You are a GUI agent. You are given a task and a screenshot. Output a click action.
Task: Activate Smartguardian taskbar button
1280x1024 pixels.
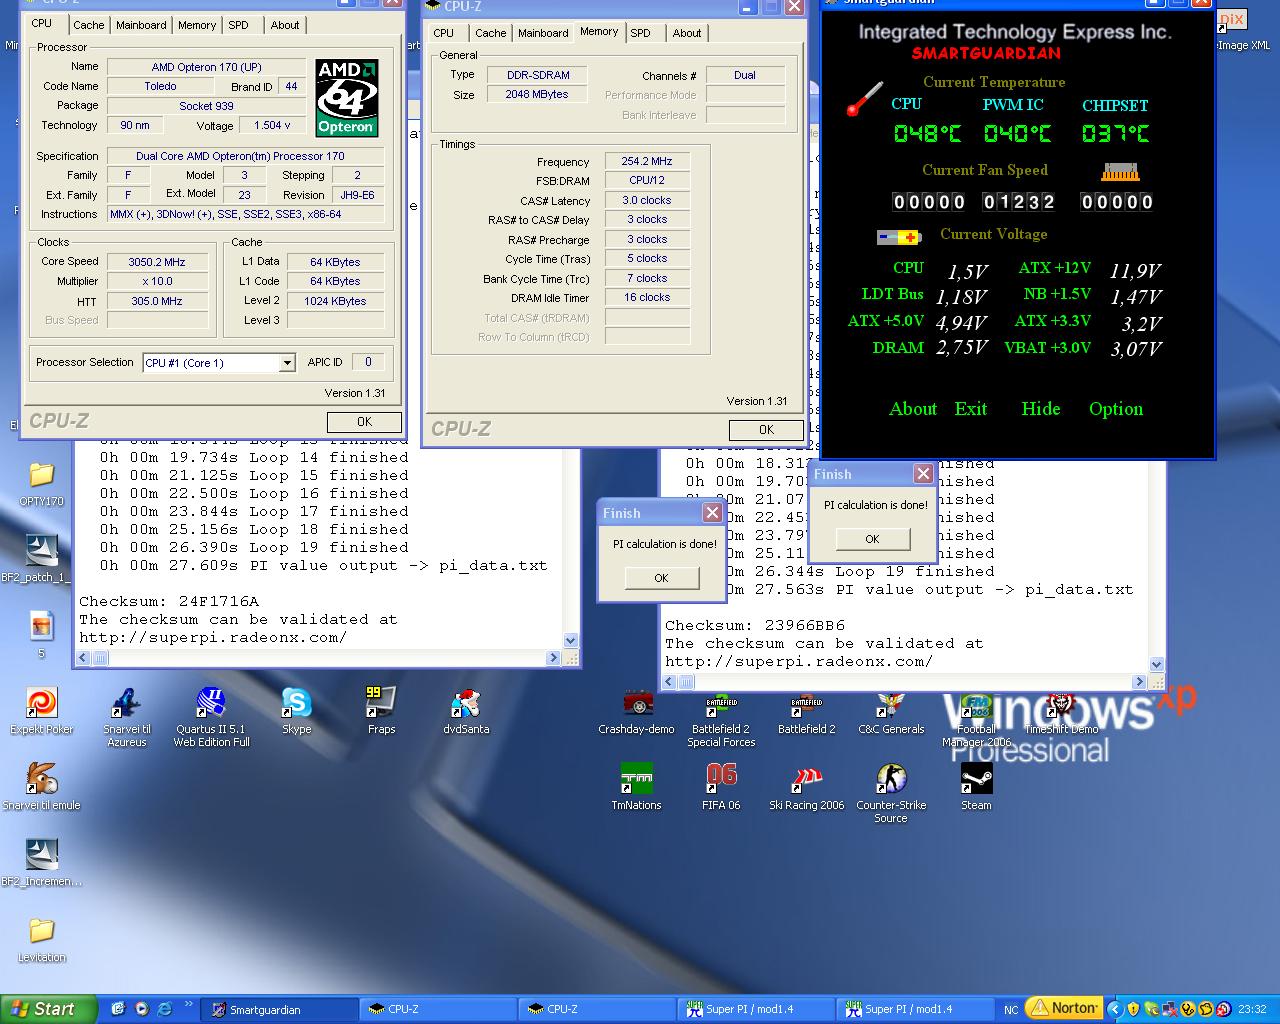(279, 1009)
